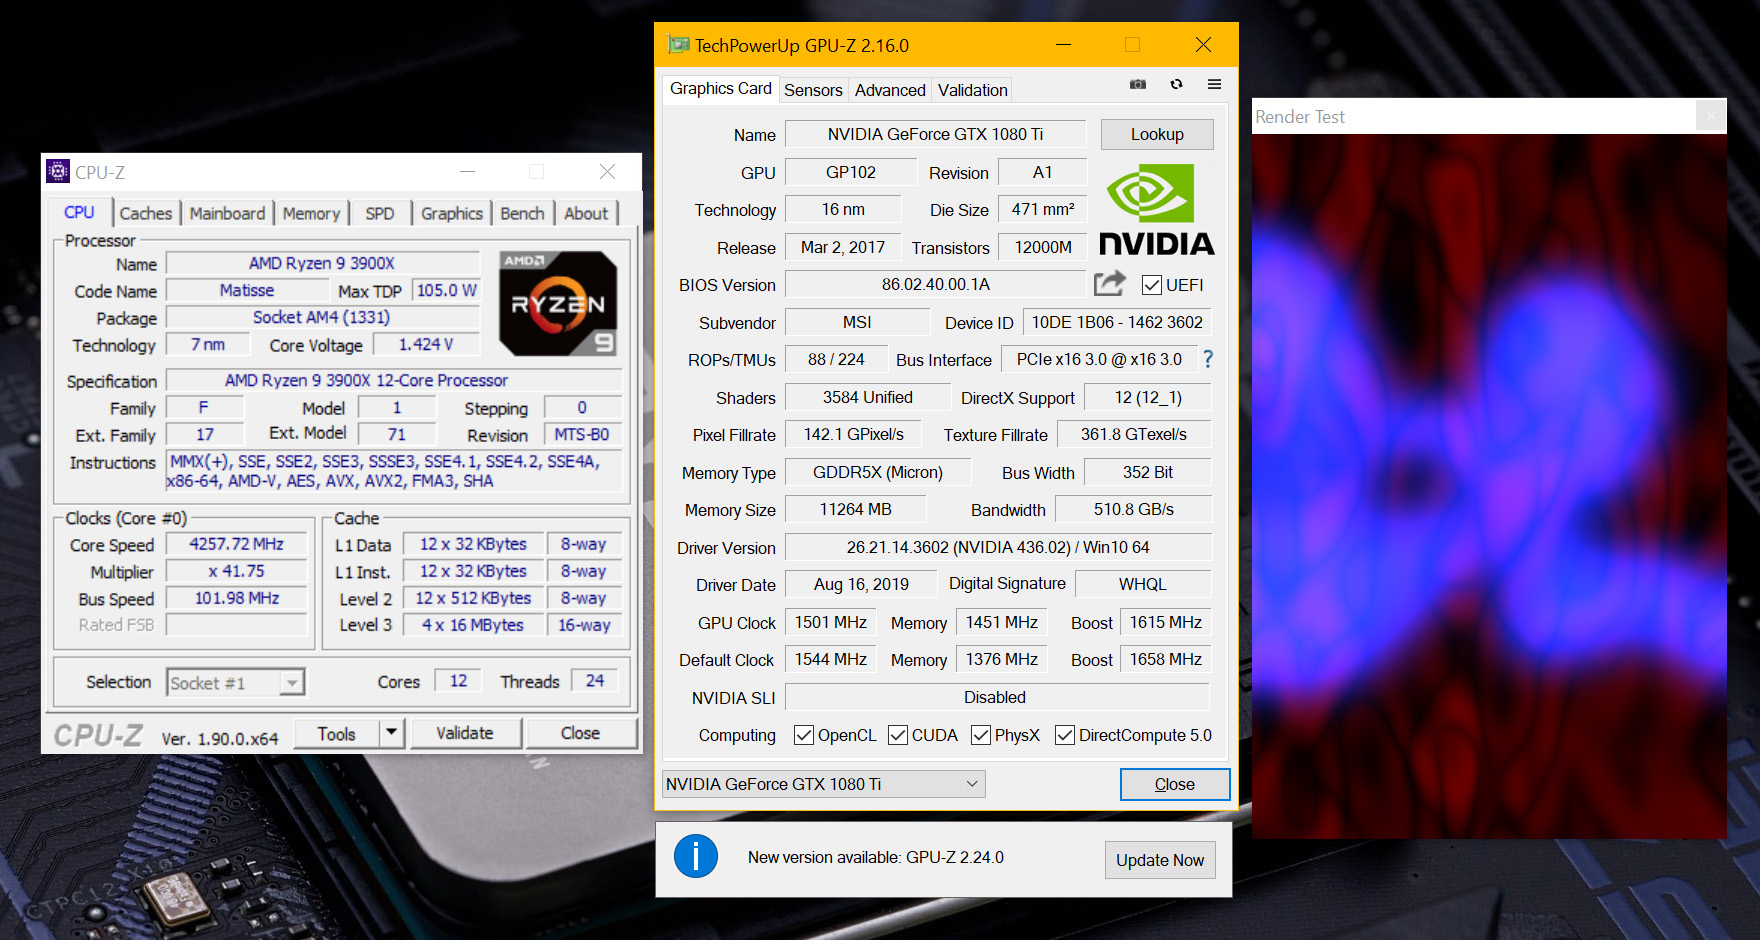1760x940 pixels.
Task: Click the Tools button in CPU-Z
Action: click(337, 733)
